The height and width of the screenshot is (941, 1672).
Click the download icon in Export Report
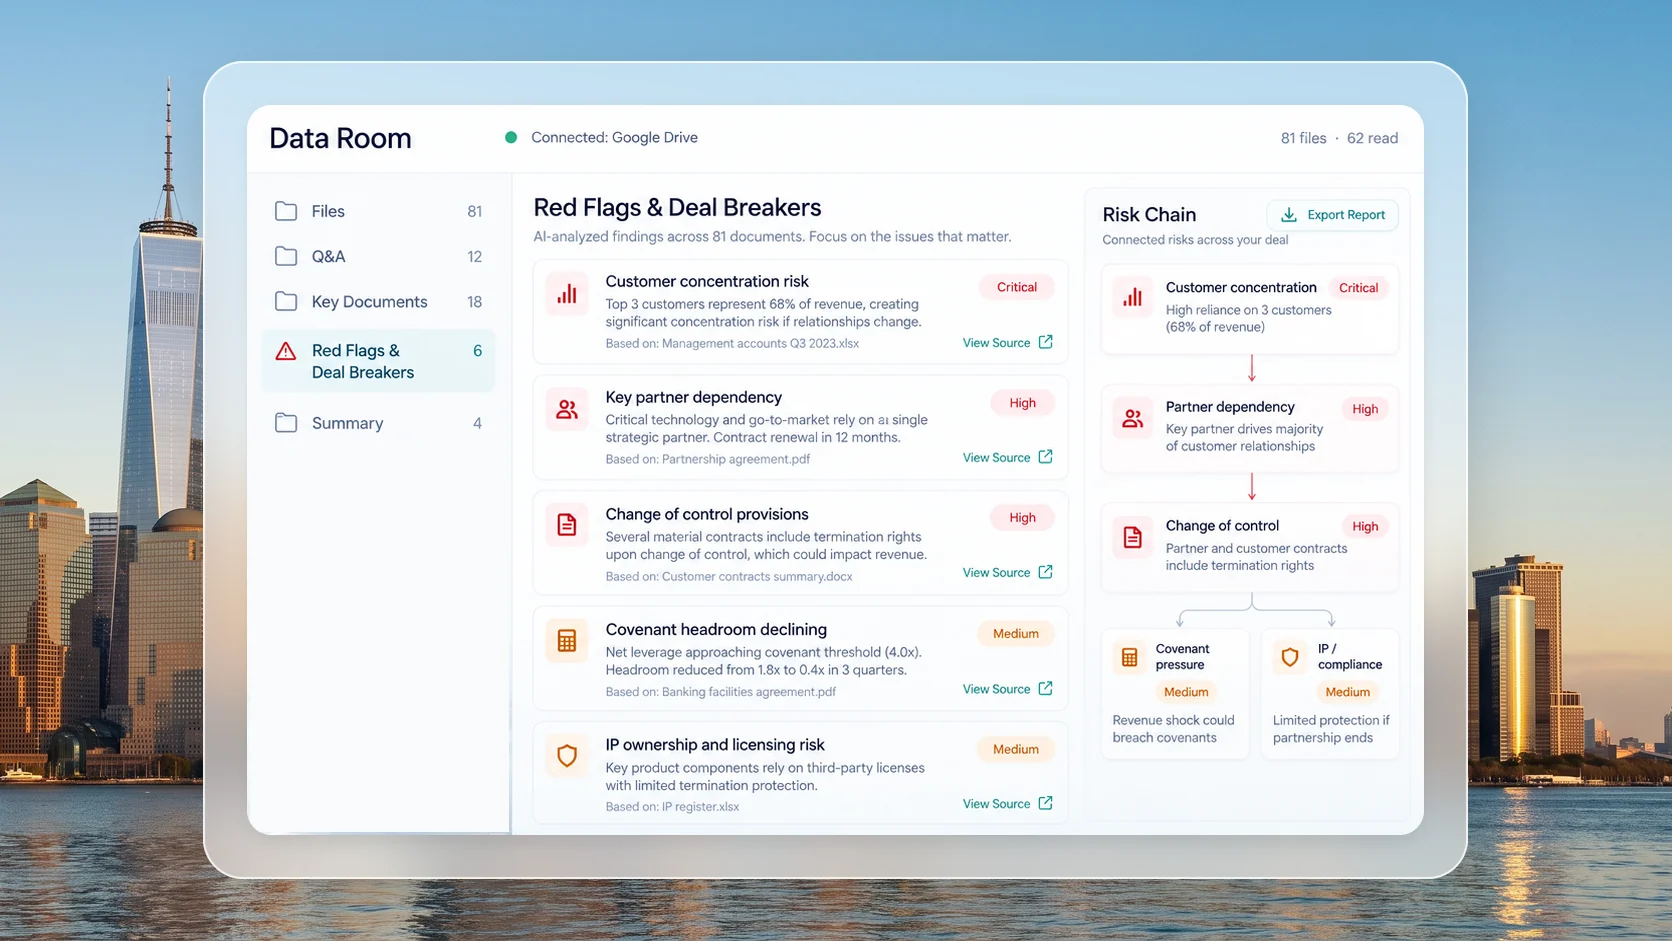[1289, 215]
